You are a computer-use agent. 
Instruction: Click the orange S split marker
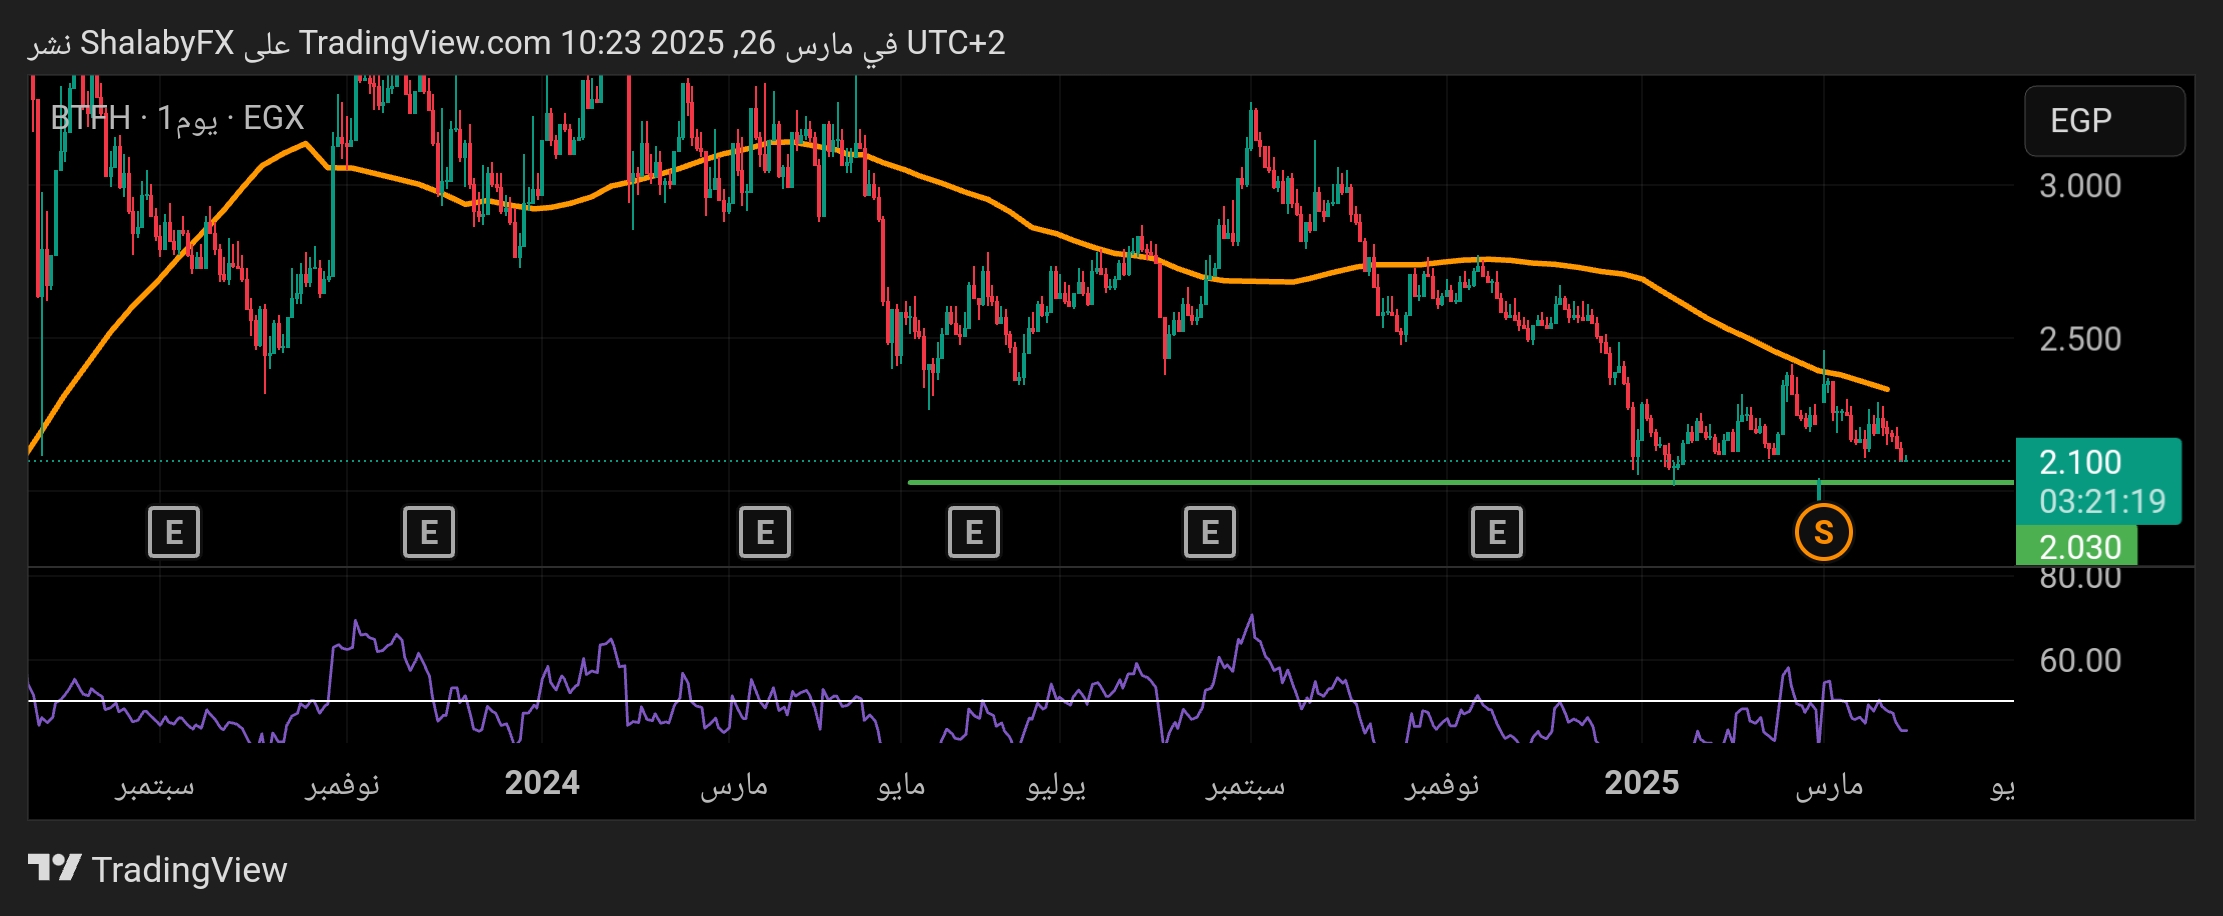1823,532
